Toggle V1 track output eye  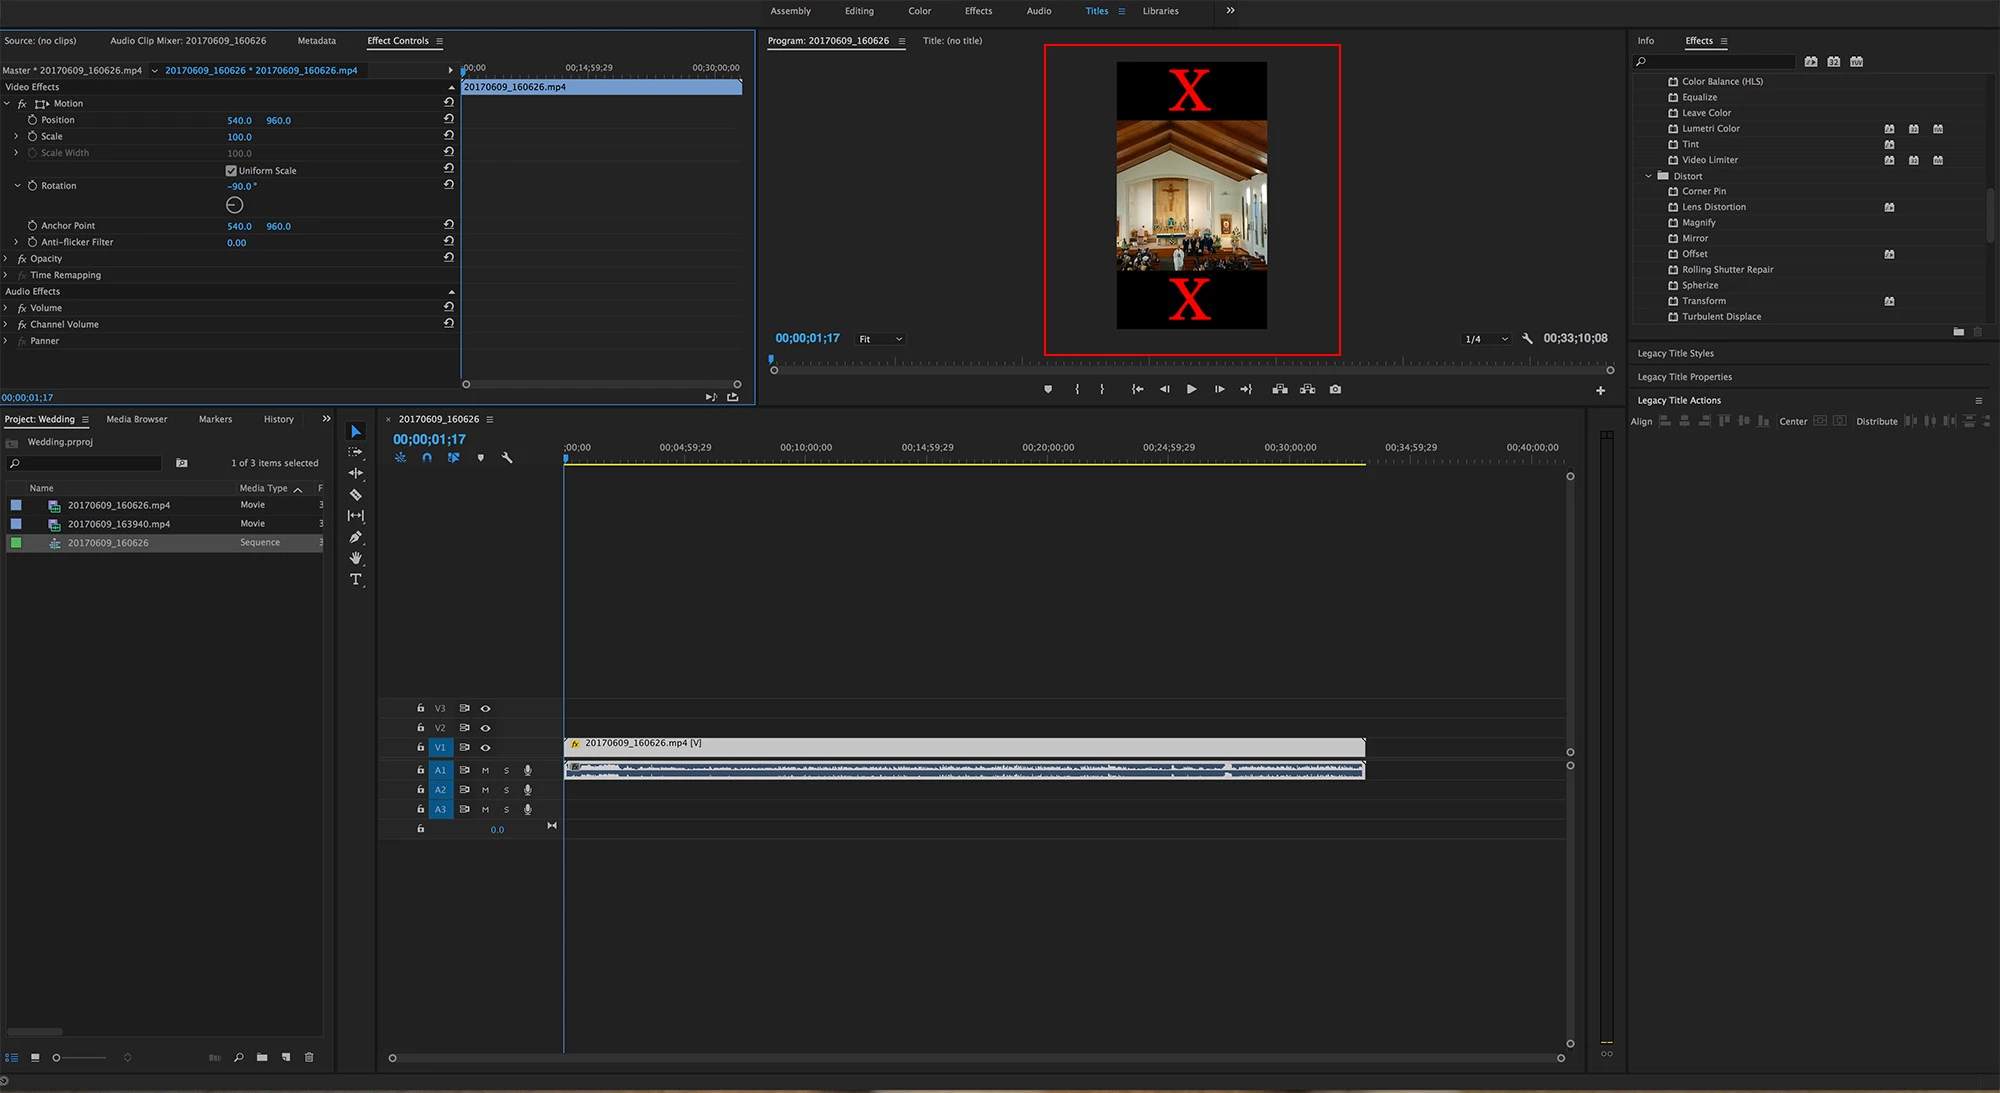coord(486,748)
